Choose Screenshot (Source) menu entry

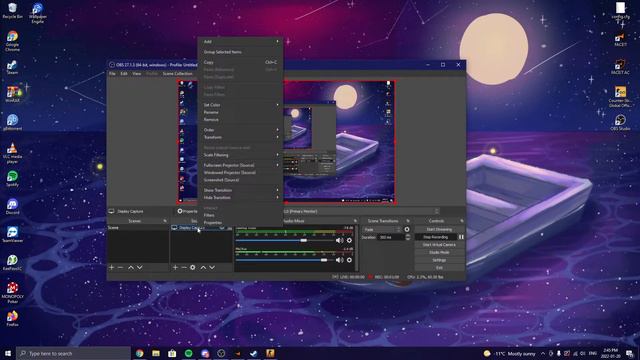click(240, 180)
